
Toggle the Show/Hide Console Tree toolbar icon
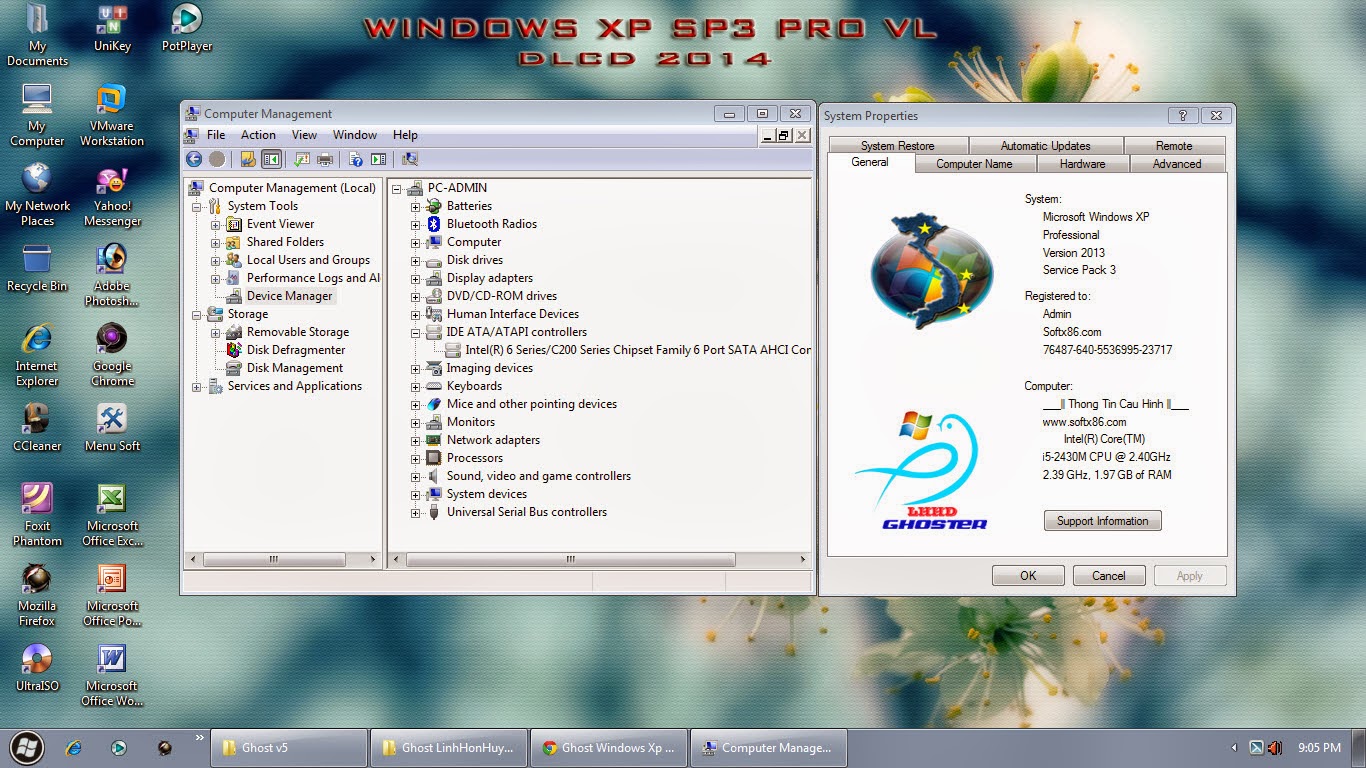(x=271, y=159)
